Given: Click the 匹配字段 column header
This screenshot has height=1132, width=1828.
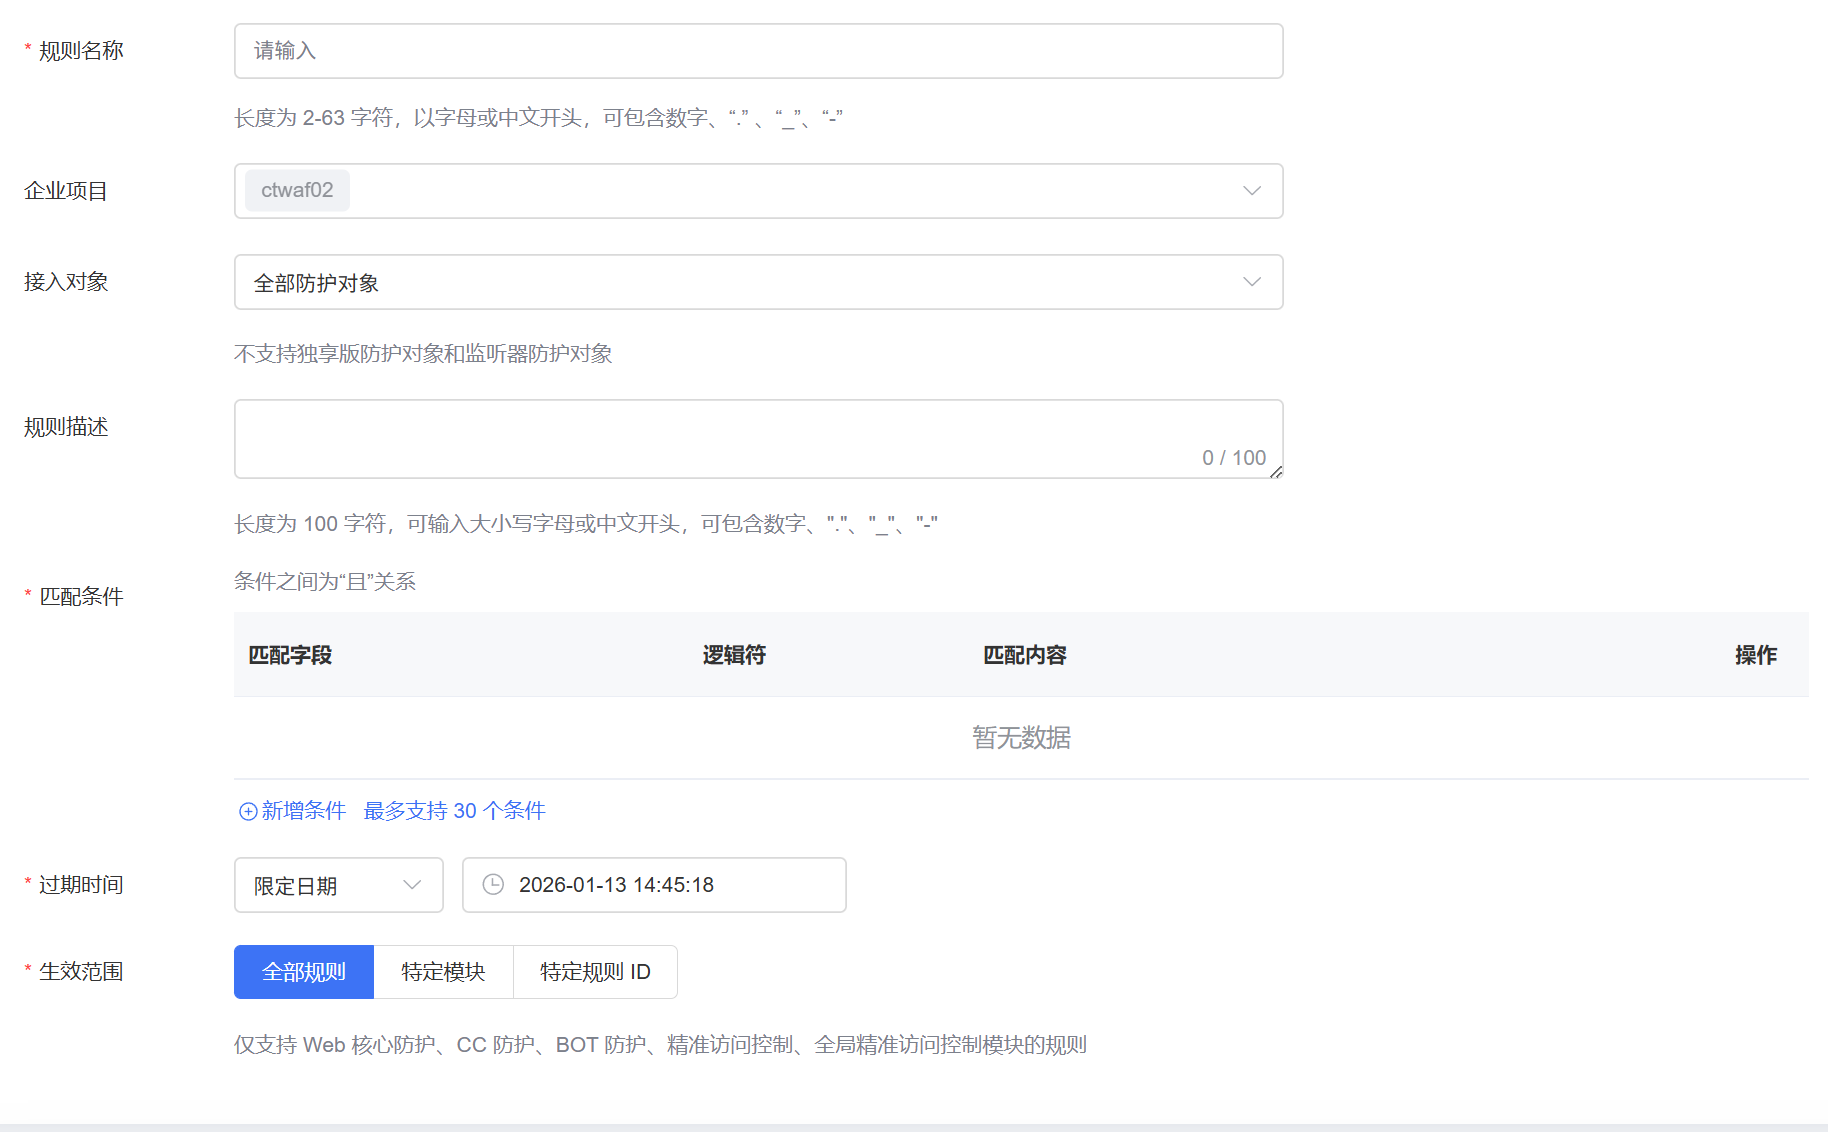Looking at the screenshot, I should (x=290, y=655).
